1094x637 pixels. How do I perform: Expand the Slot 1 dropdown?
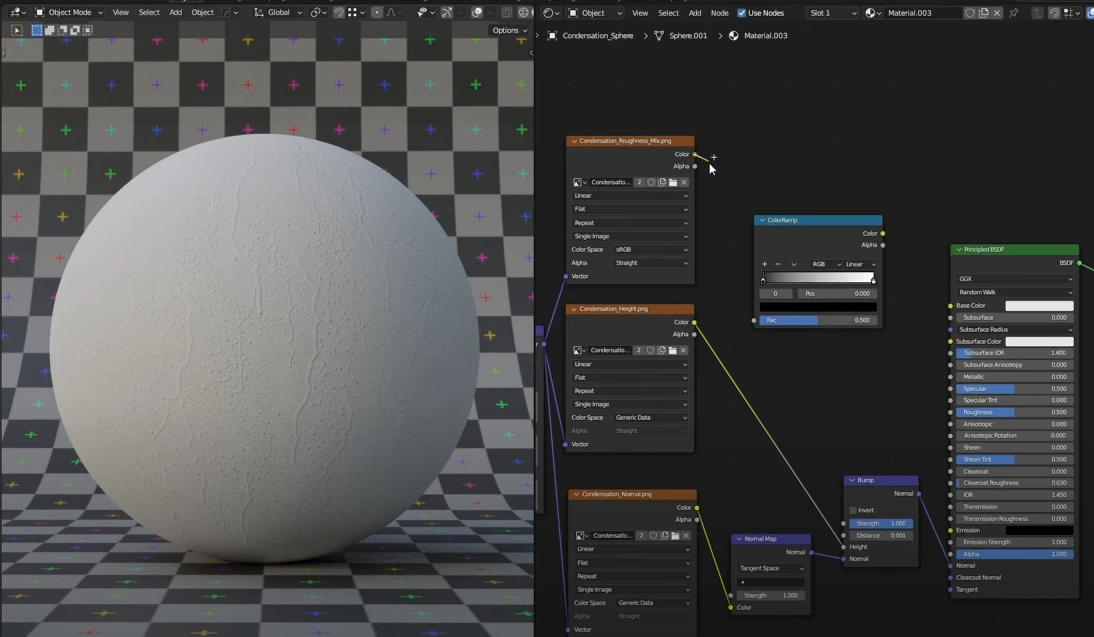click(832, 13)
